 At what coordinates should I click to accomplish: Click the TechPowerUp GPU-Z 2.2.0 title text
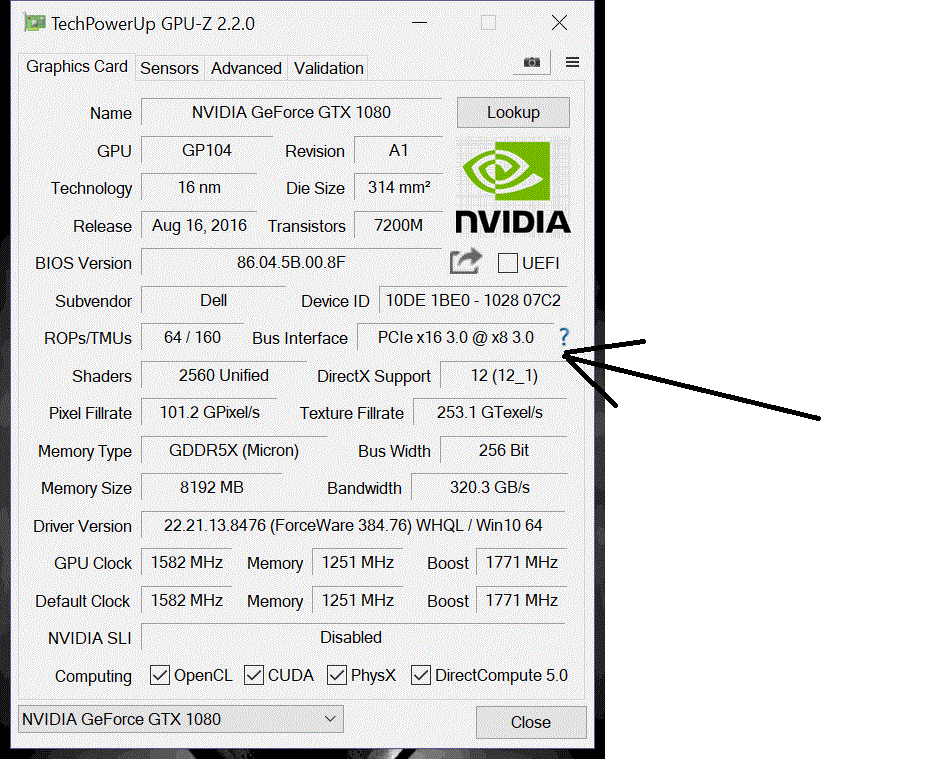(153, 24)
